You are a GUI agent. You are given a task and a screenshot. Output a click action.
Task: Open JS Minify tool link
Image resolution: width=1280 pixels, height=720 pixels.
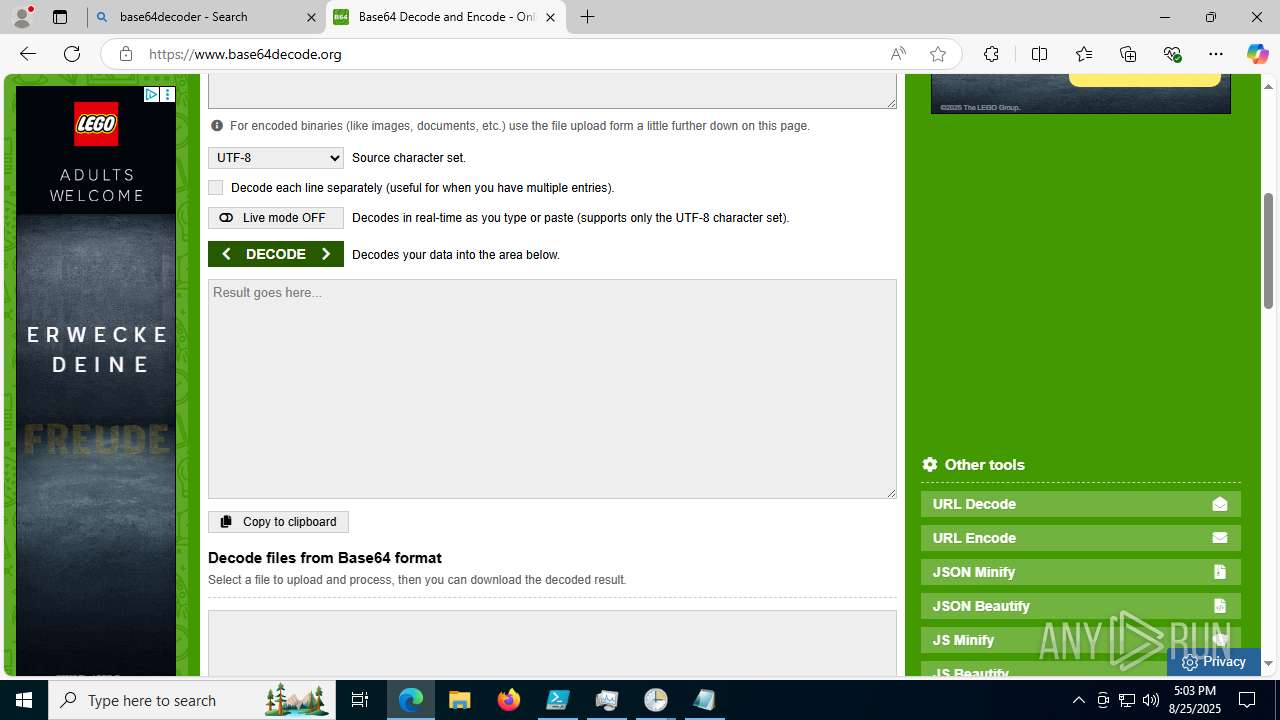(x=1081, y=640)
